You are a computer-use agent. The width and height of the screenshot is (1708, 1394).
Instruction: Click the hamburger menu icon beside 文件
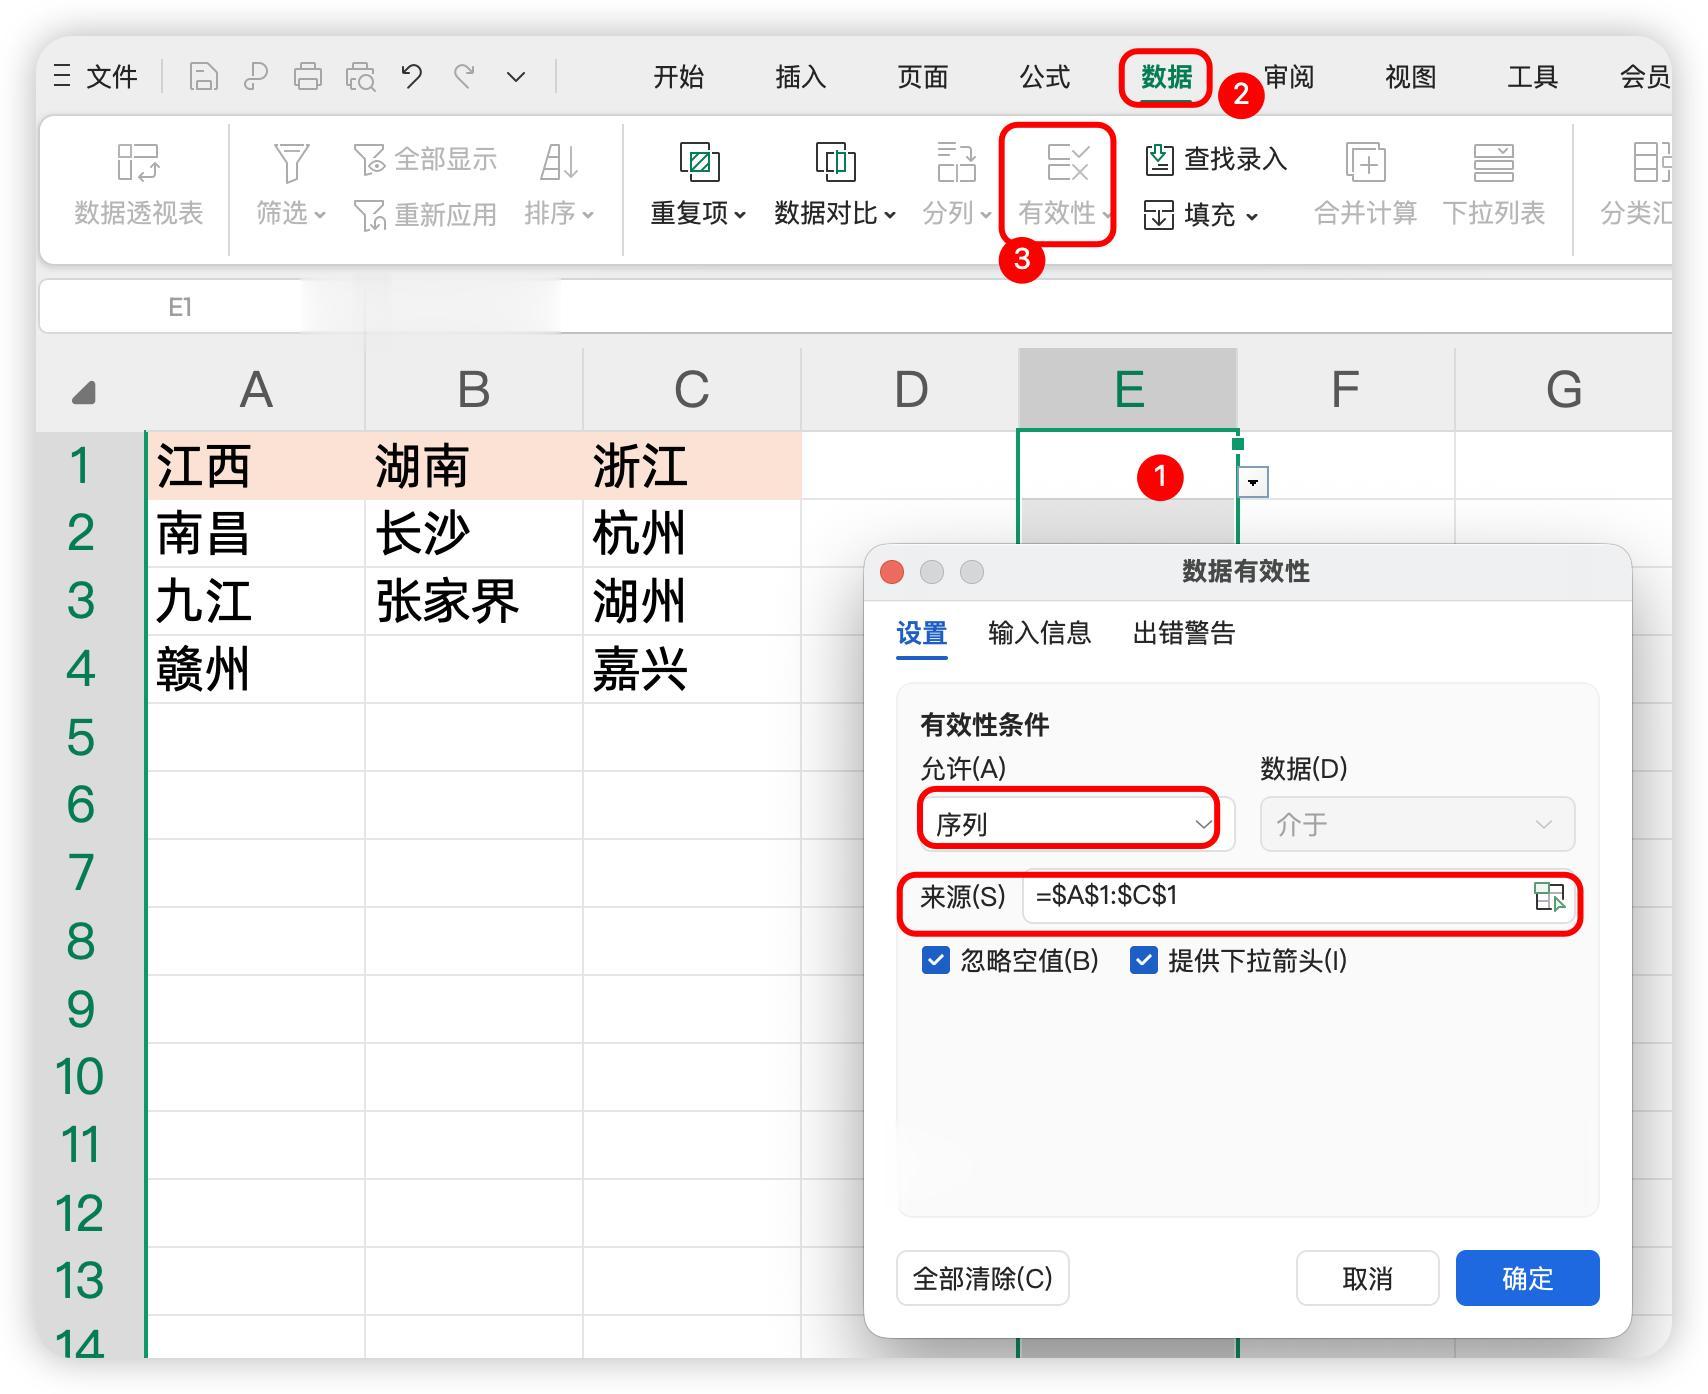point(62,77)
